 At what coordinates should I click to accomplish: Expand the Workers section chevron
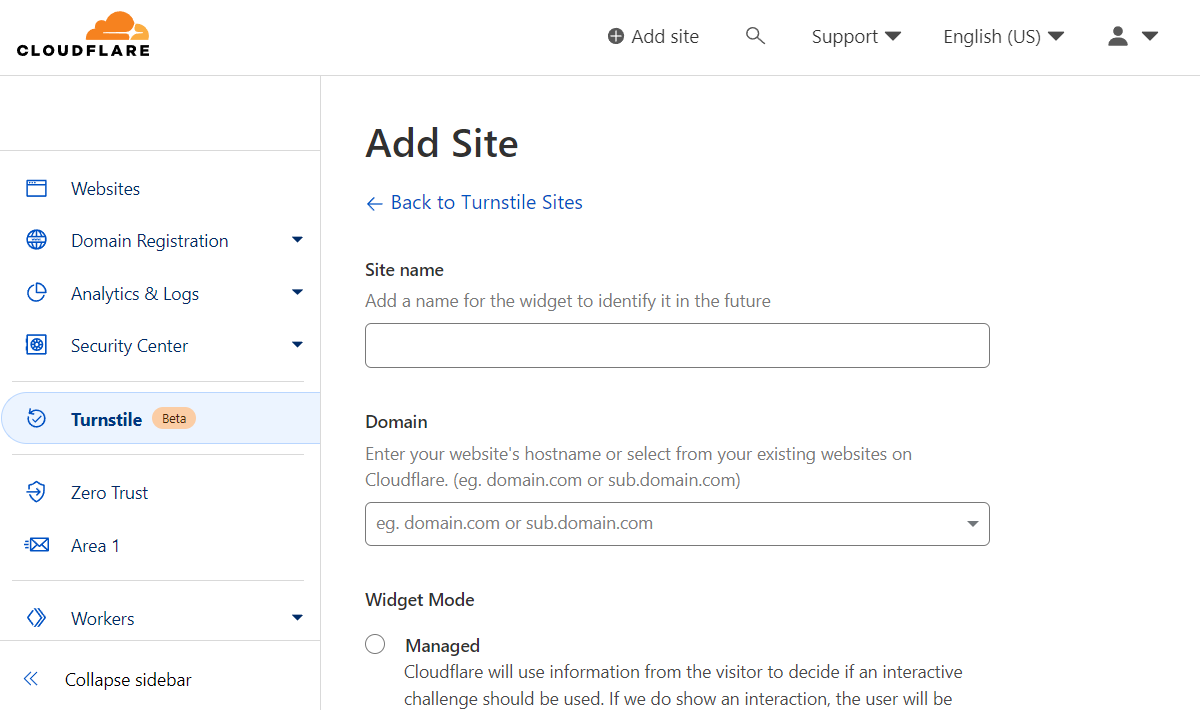[297, 618]
